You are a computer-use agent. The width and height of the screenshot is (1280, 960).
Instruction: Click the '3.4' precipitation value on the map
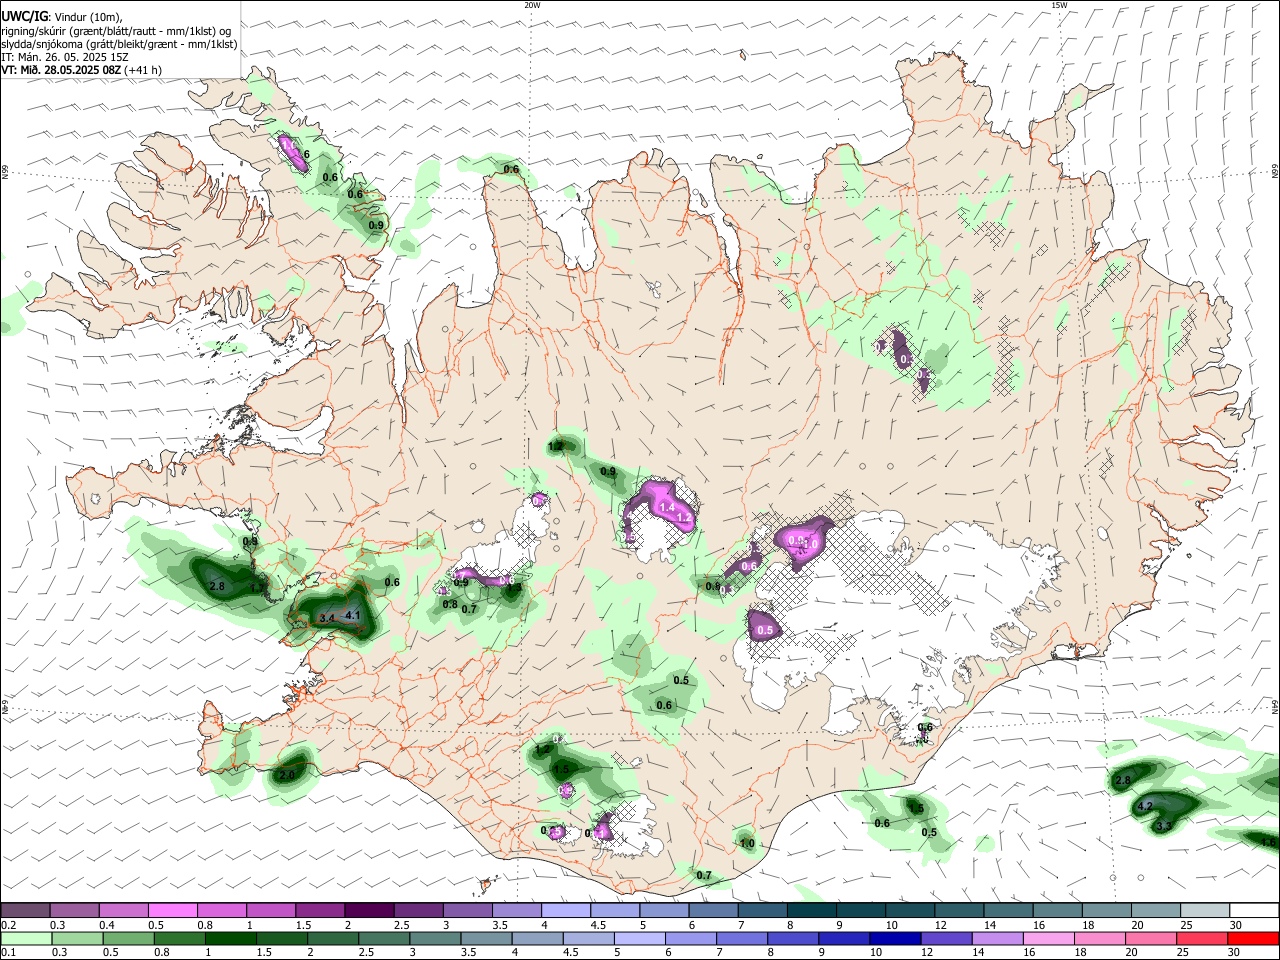click(327, 619)
